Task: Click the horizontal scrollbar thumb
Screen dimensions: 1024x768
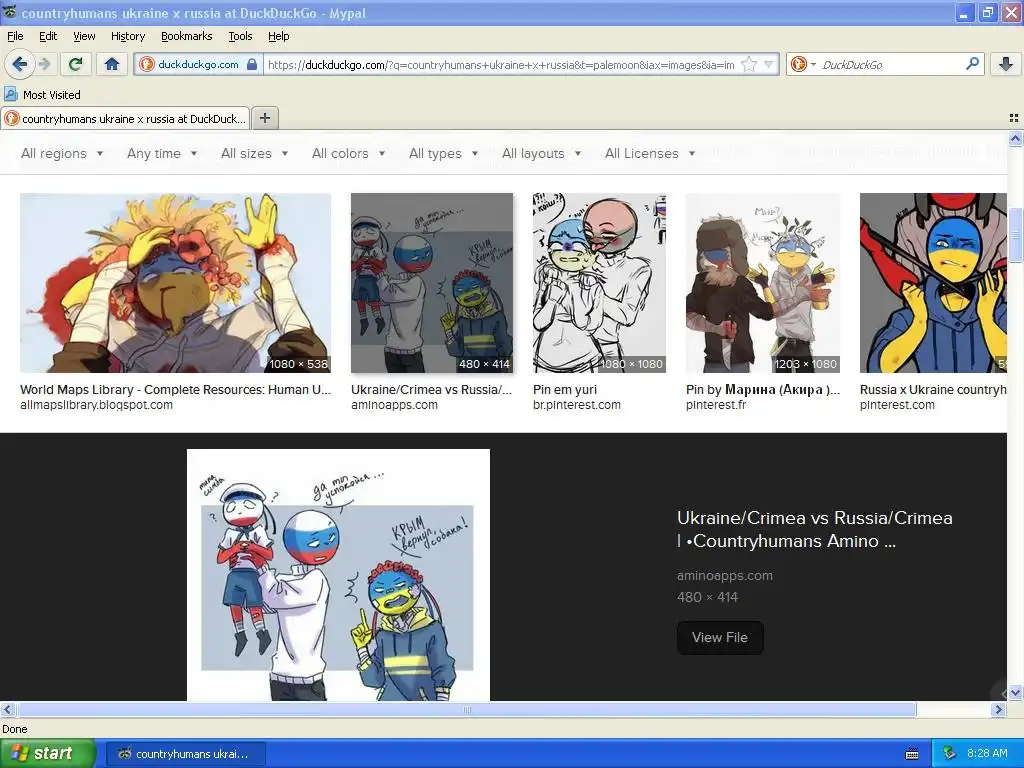Action: pos(466,709)
